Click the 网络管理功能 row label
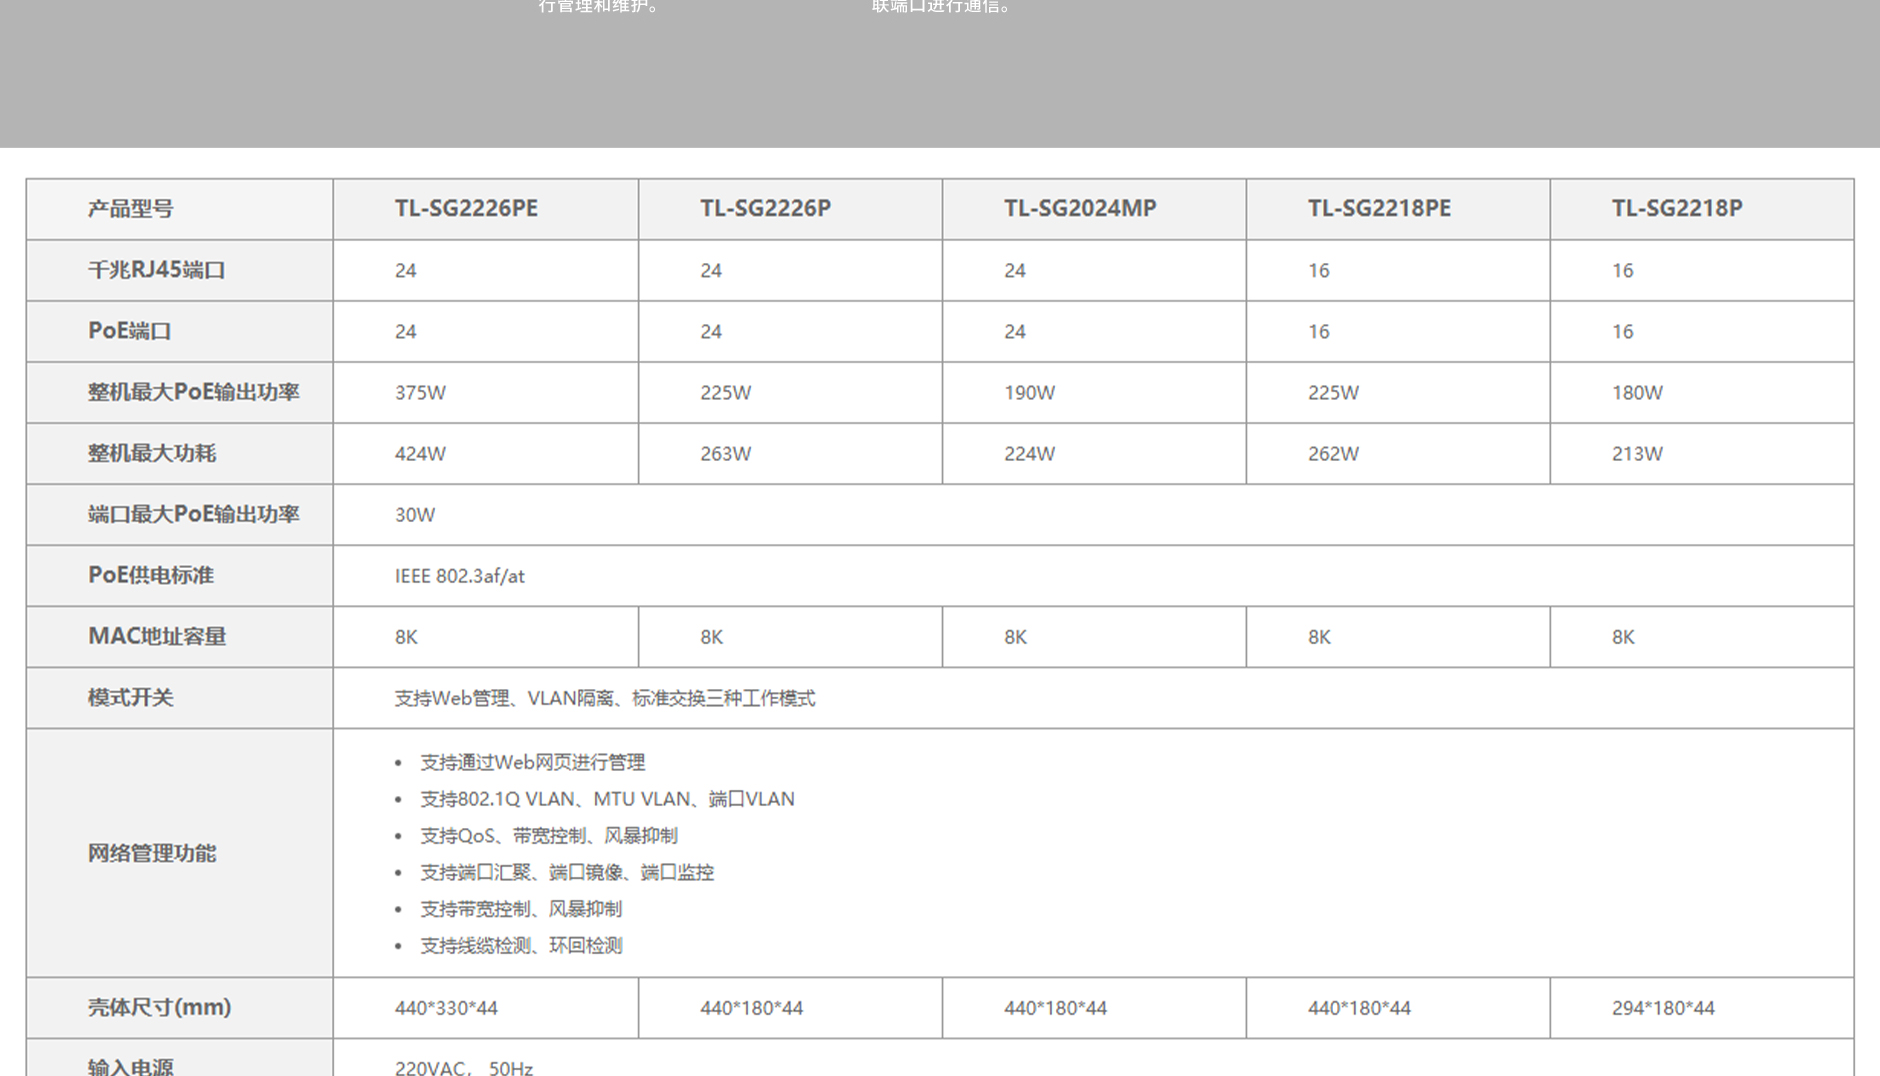 pyautogui.click(x=151, y=853)
